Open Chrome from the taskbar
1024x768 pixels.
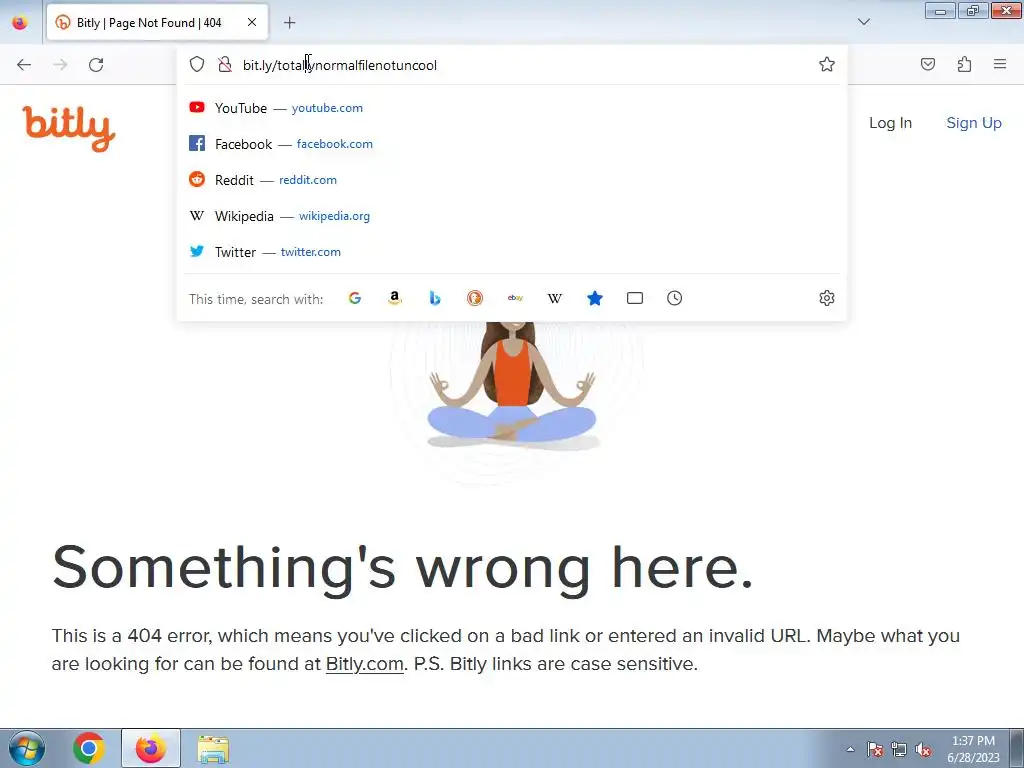(89, 748)
